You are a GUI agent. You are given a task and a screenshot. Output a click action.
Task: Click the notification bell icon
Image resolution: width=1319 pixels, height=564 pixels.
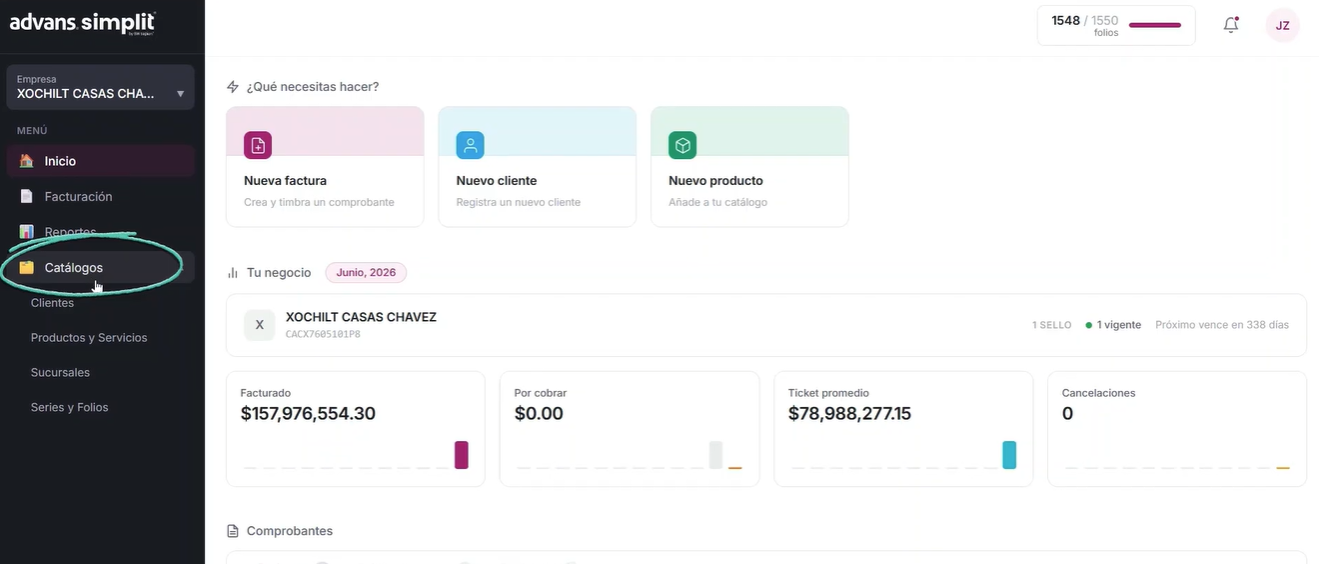click(x=1231, y=25)
